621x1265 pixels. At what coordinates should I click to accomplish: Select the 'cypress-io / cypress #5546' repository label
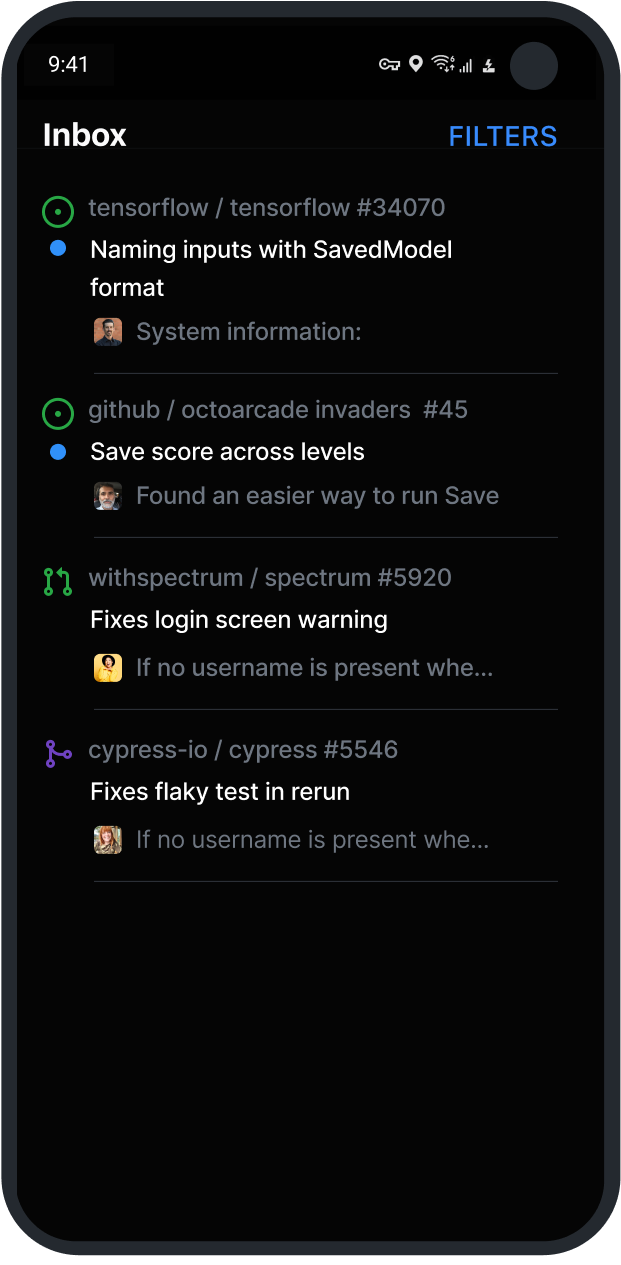coord(243,750)
